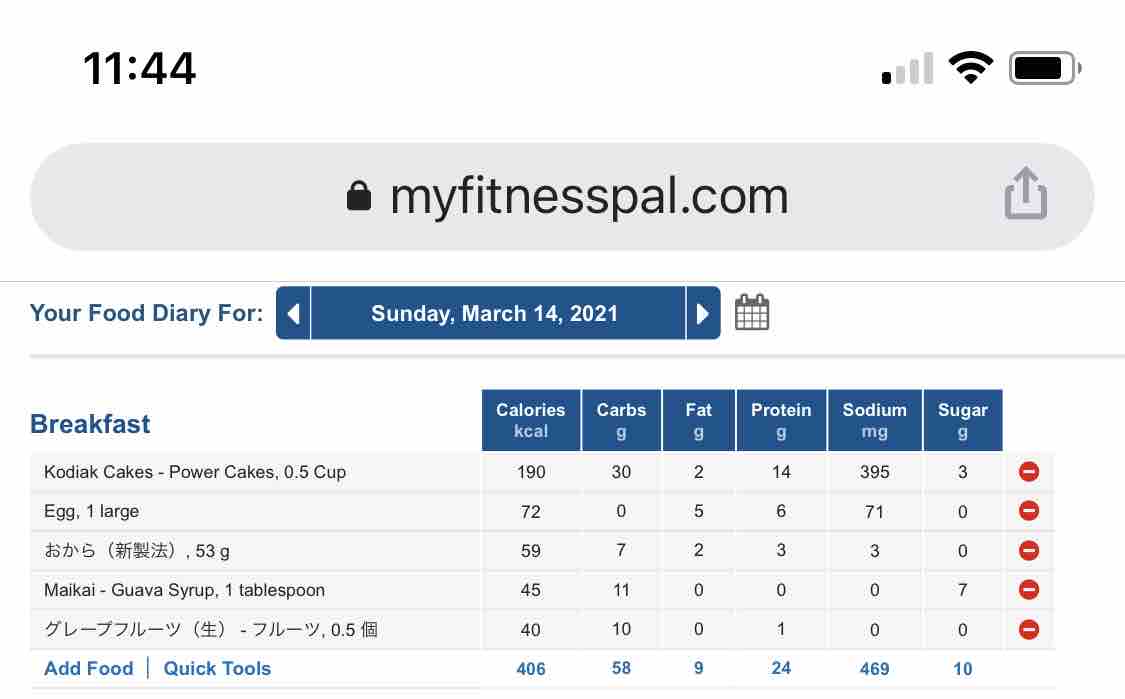Tap the address bar lock icon
This screenshot has width=1125, height=699.
pyautogui.click(x=359, y=196)
